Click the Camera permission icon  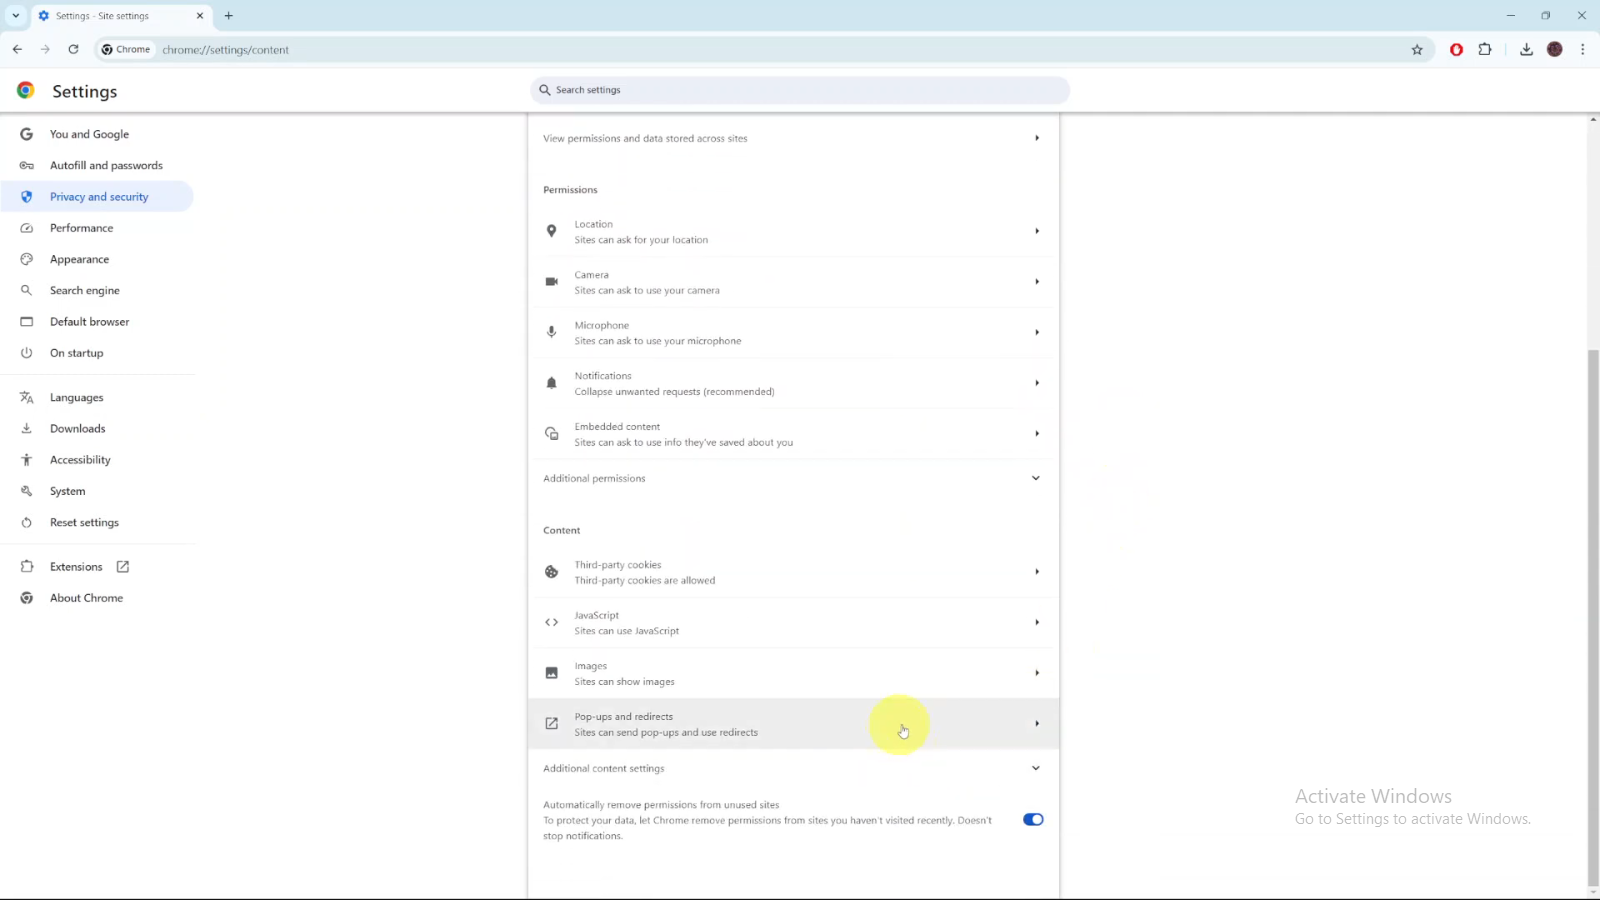coord(551,282)
